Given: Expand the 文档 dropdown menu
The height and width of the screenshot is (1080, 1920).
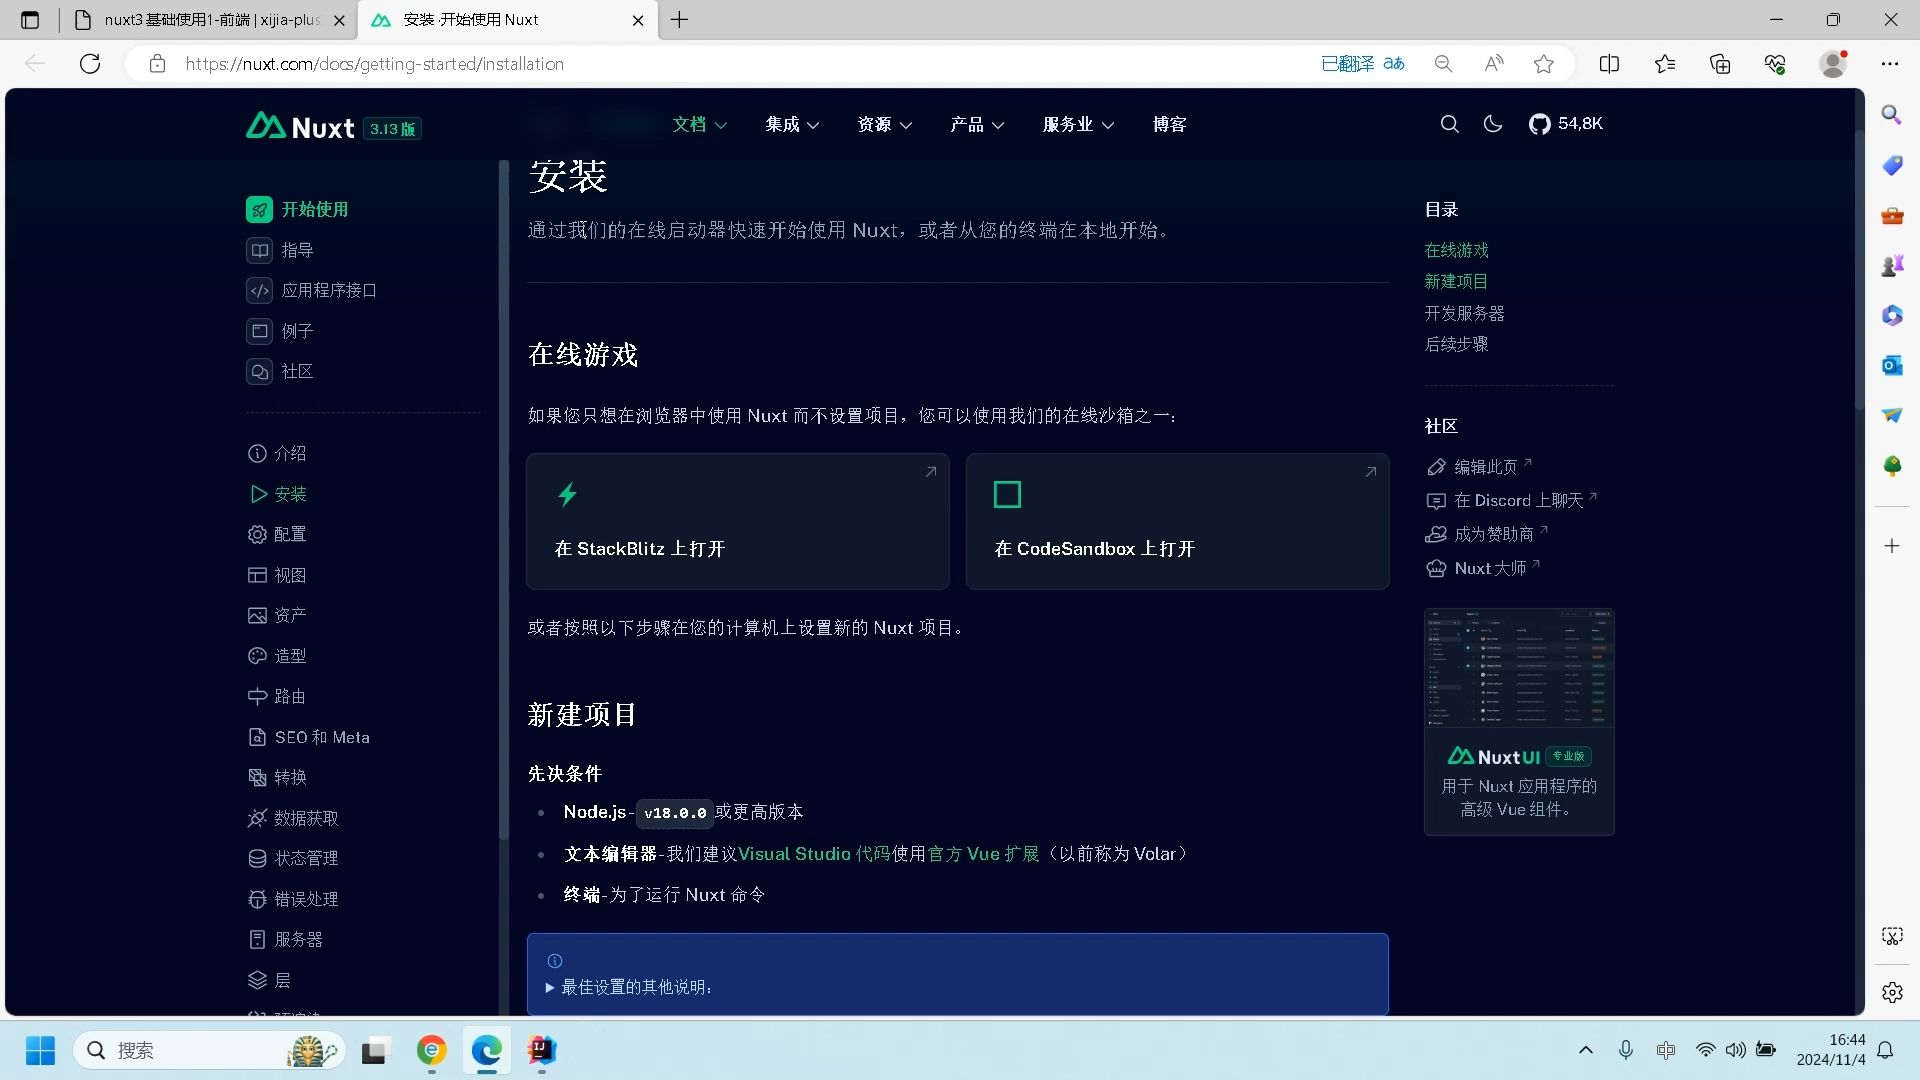Looking at the screenshot, I should pyautogui.click(x=699, y=125).
